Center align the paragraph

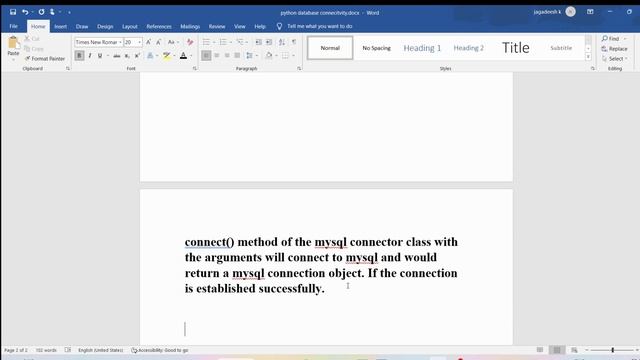217,56
